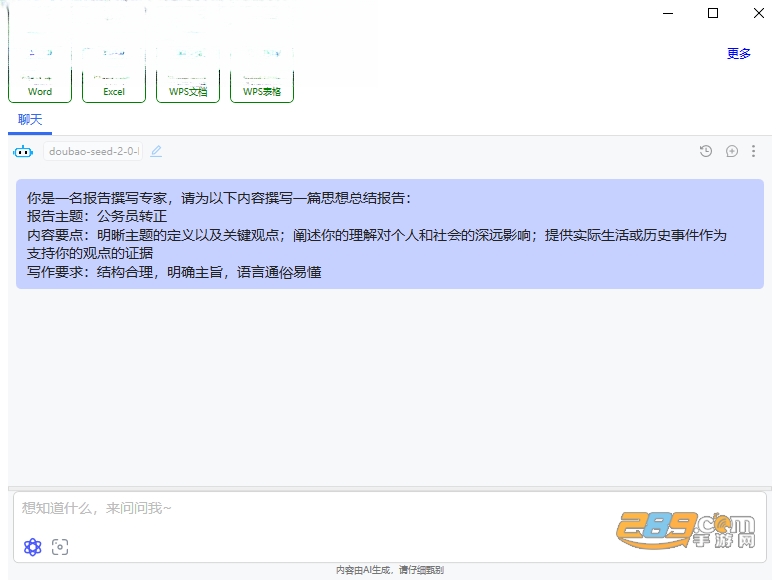780x588 pixels.
Task: Close the window
Action: tap(759, 13)
